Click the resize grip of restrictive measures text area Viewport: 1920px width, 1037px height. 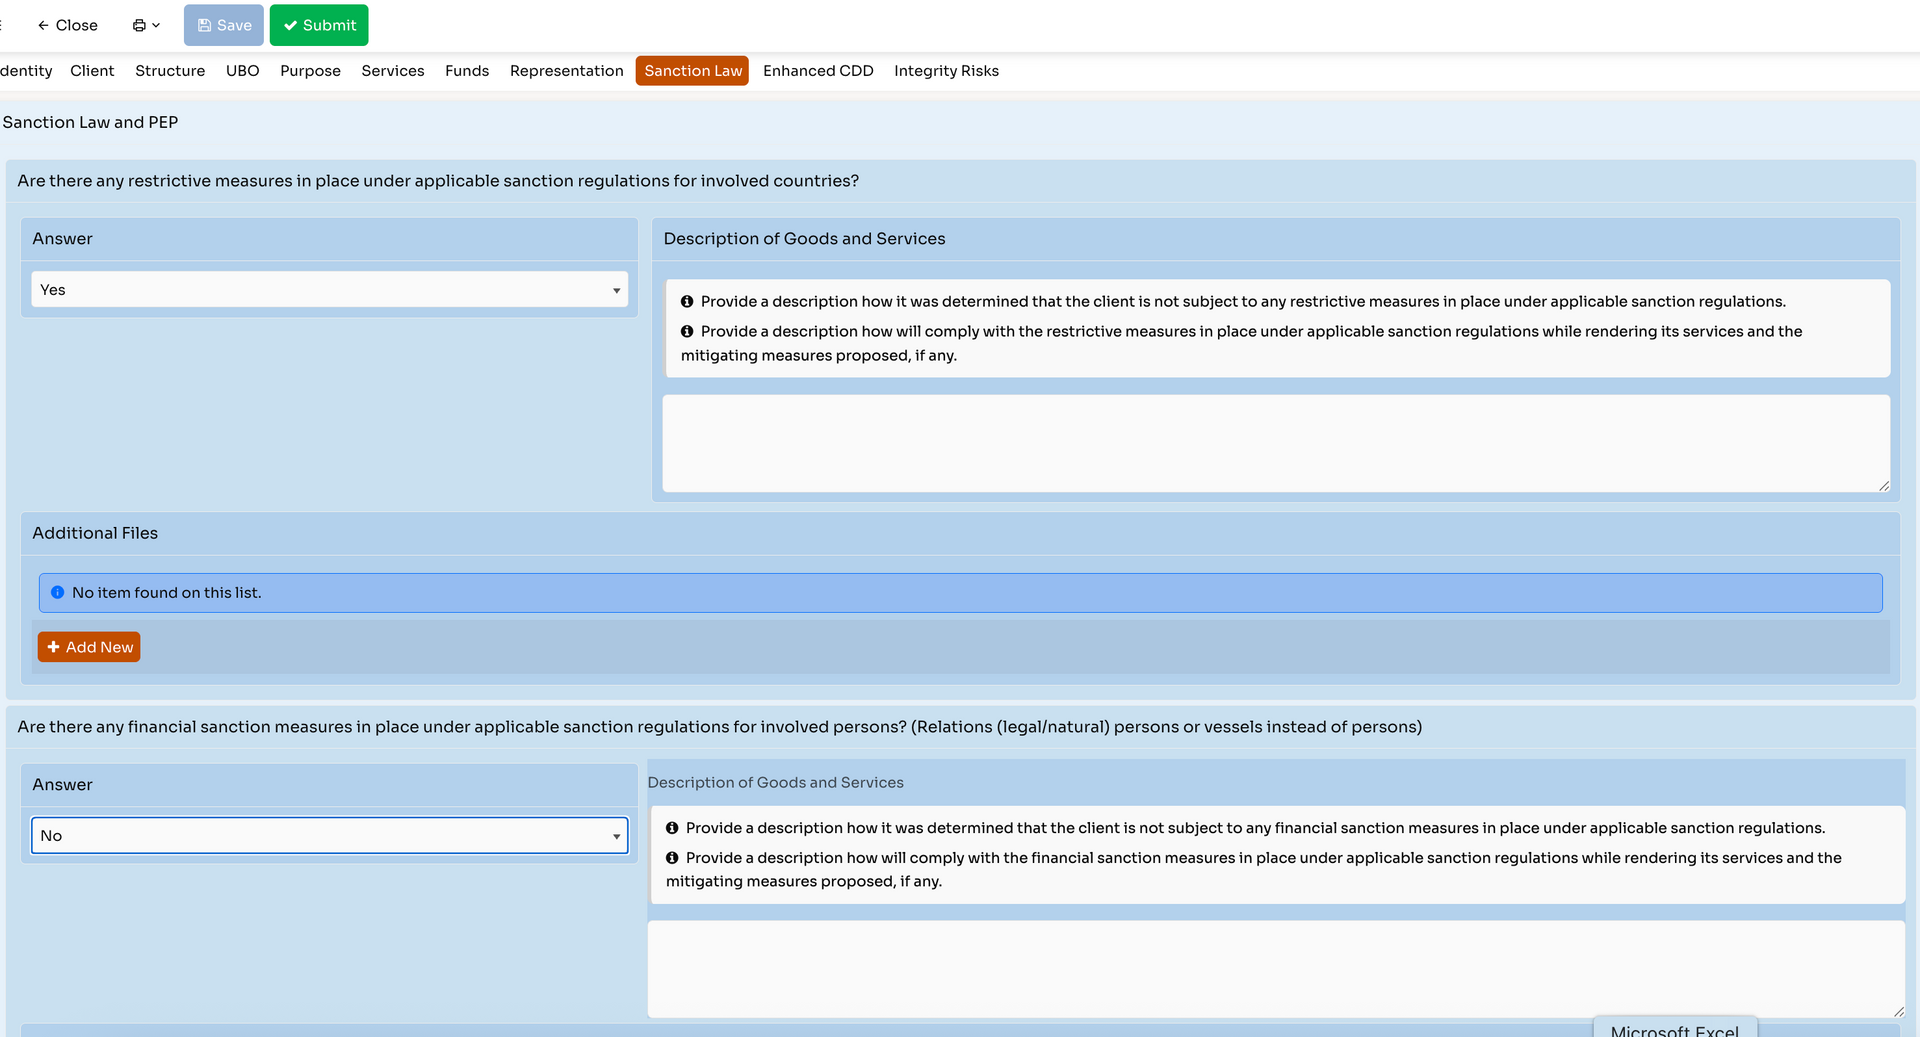[1883, 485]
